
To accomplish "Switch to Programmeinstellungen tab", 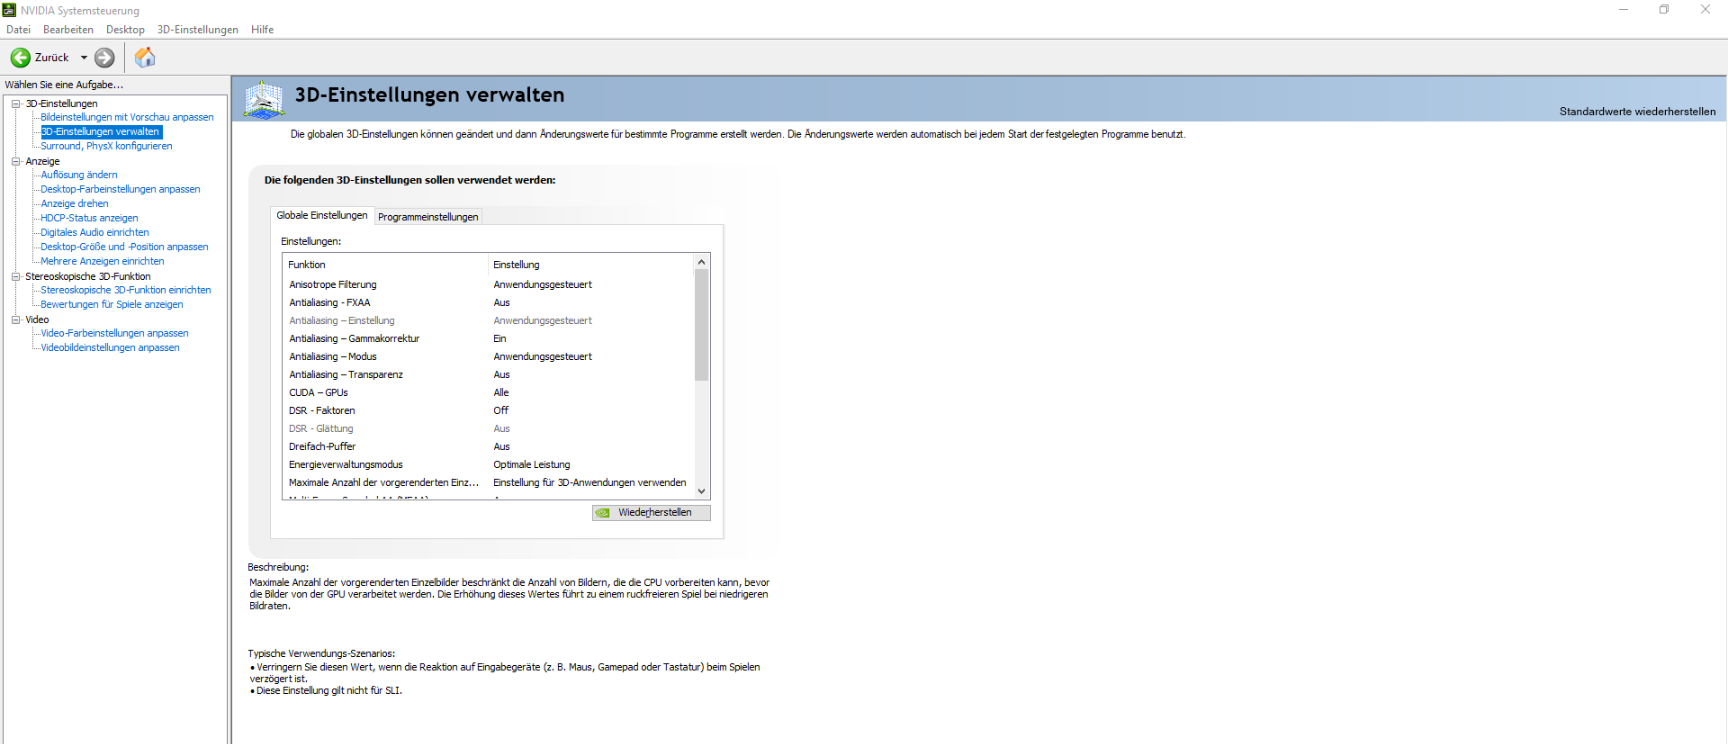I will tap(428, 217).
